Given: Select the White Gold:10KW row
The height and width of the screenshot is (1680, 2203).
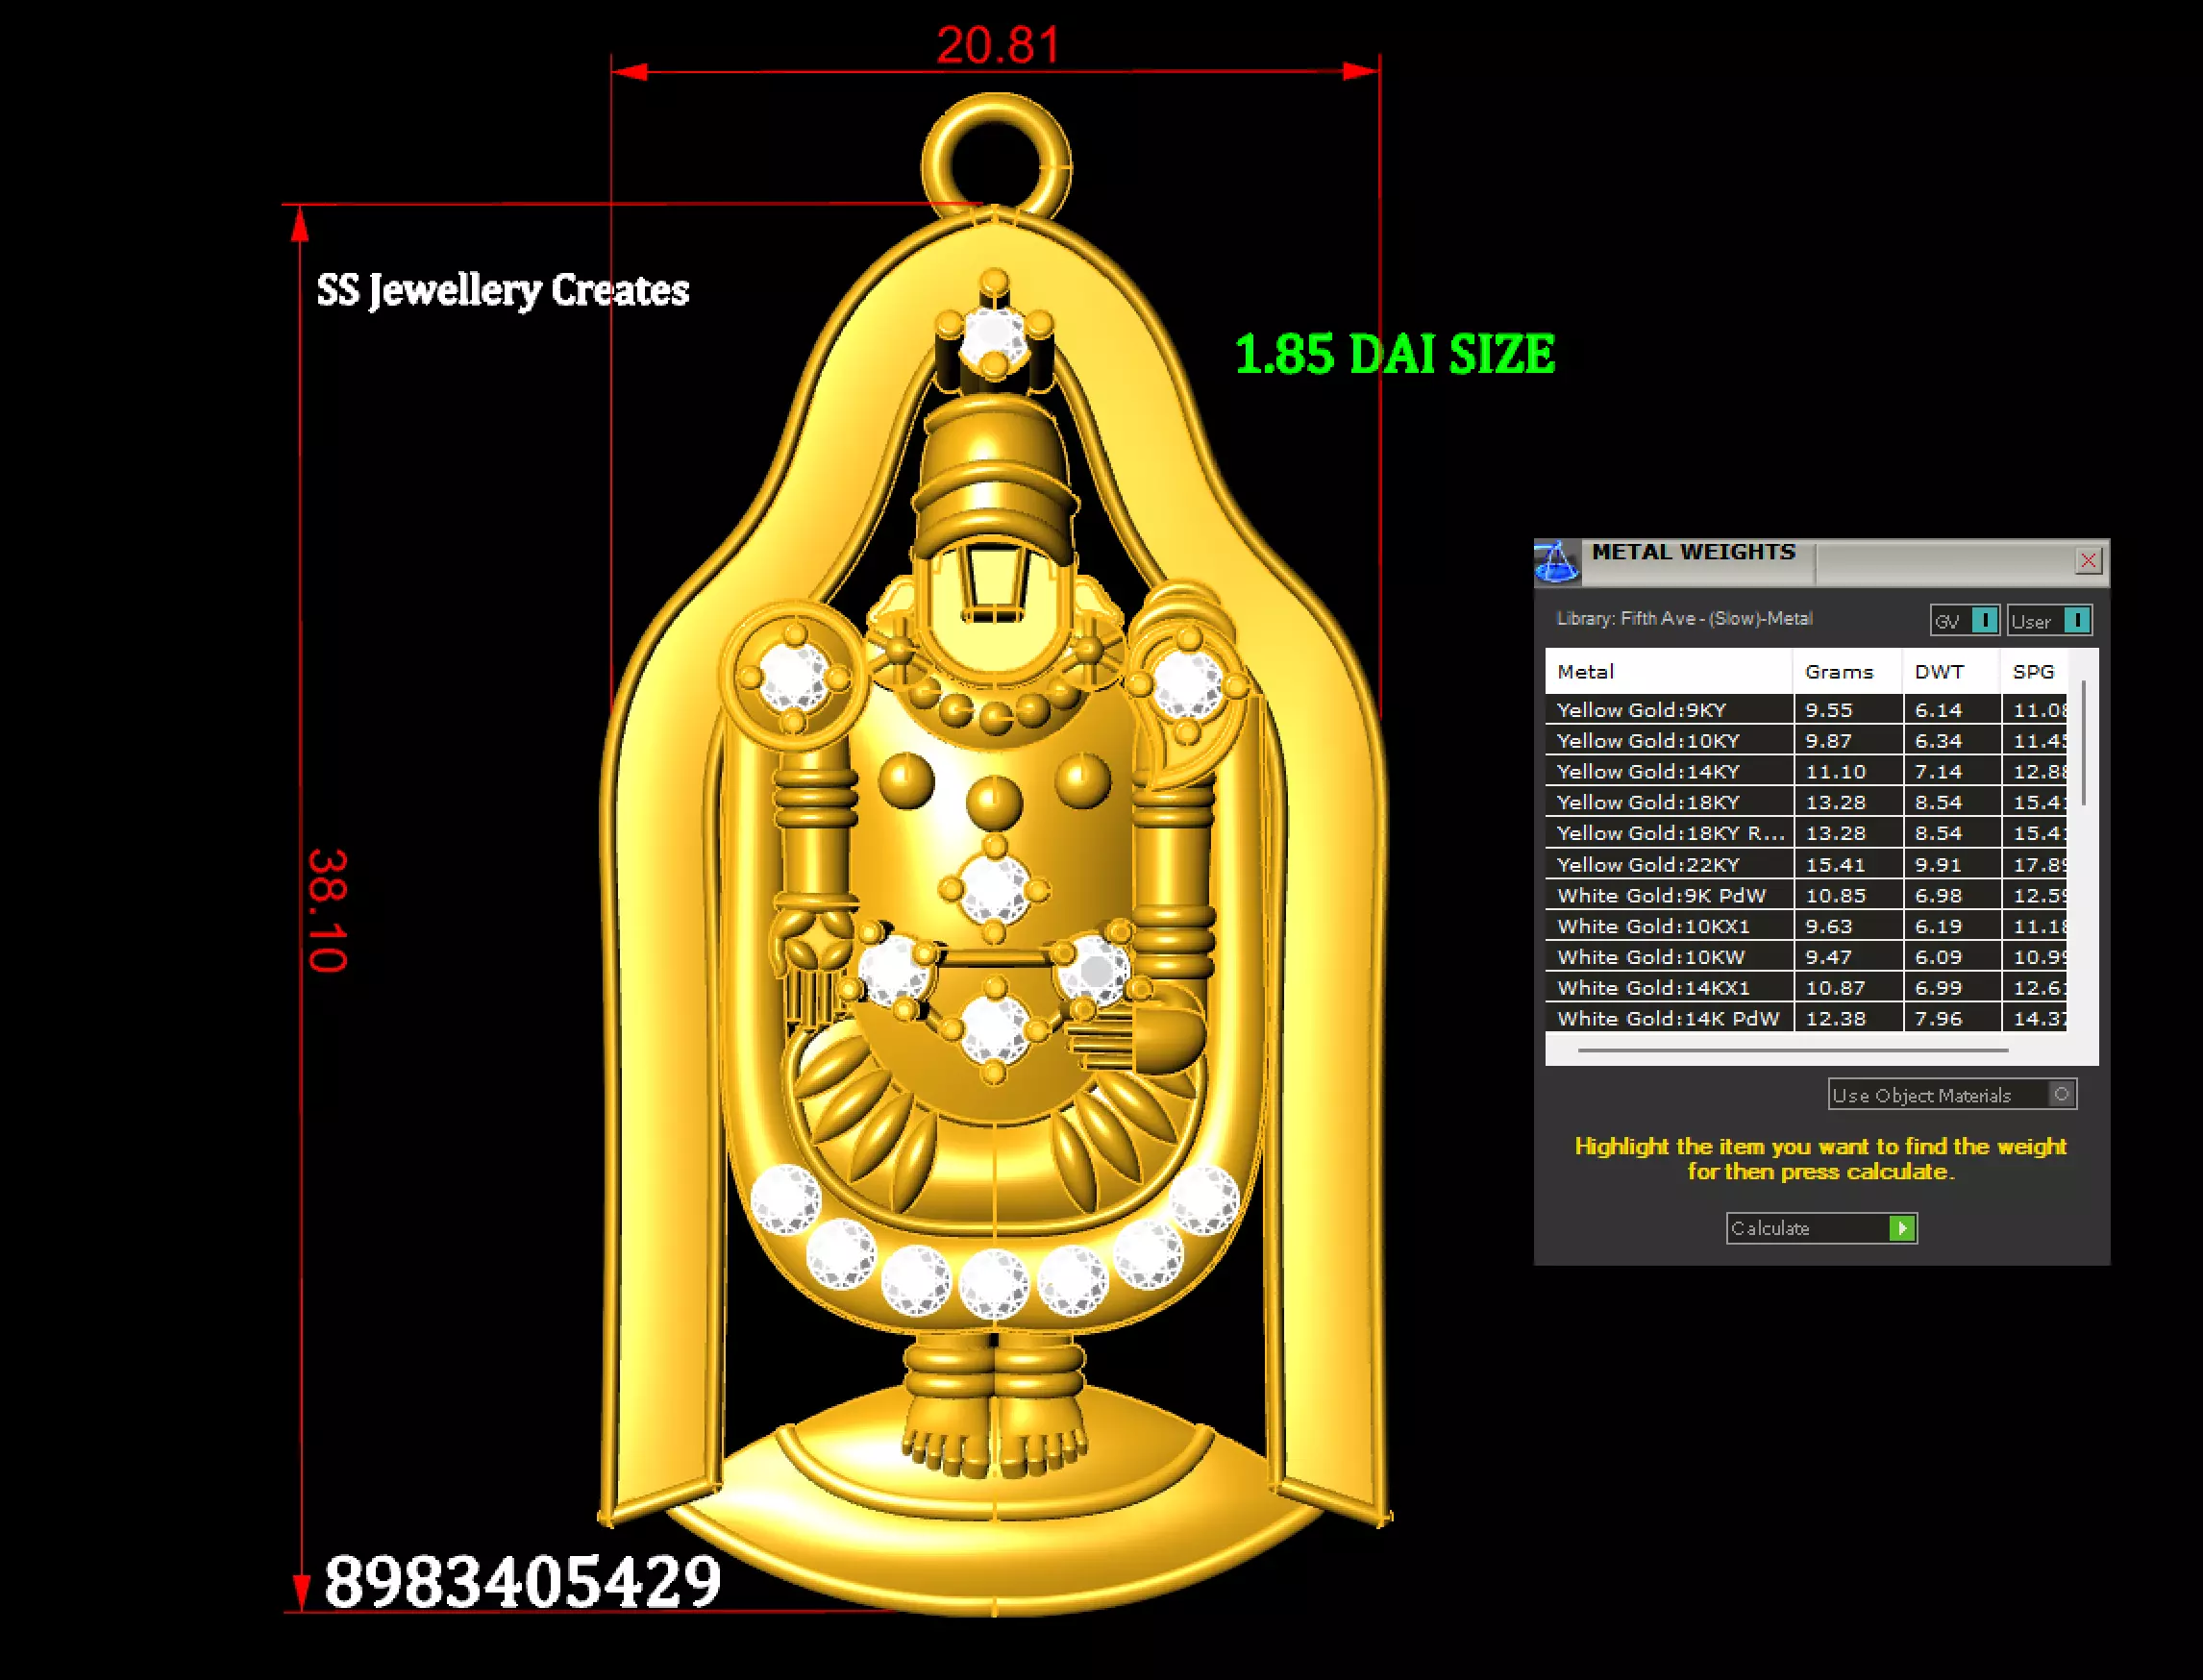Looking at the screenshot, I should pyautogui.click(x=1806, y=957).
